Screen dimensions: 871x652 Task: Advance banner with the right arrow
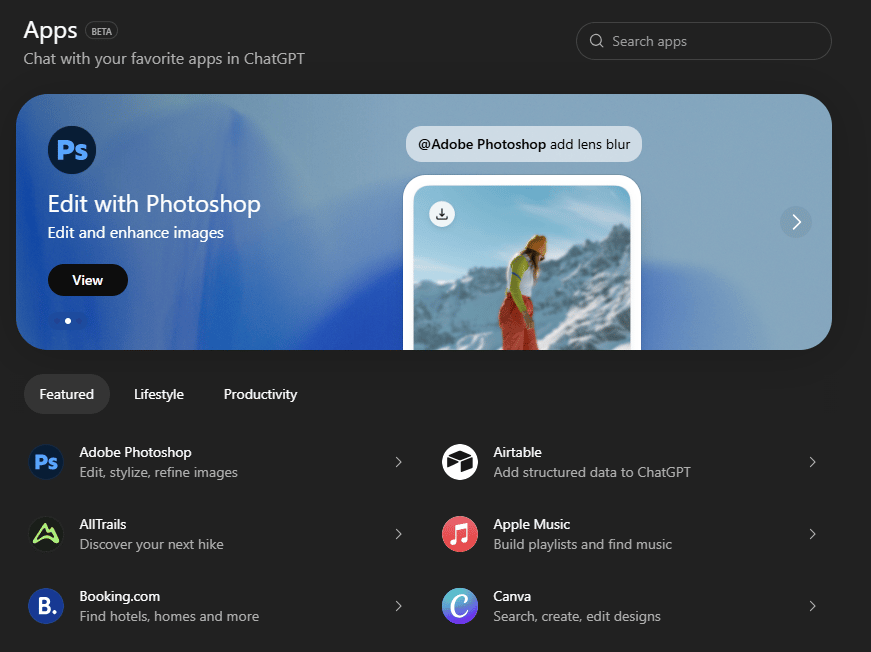click(796, 222)
